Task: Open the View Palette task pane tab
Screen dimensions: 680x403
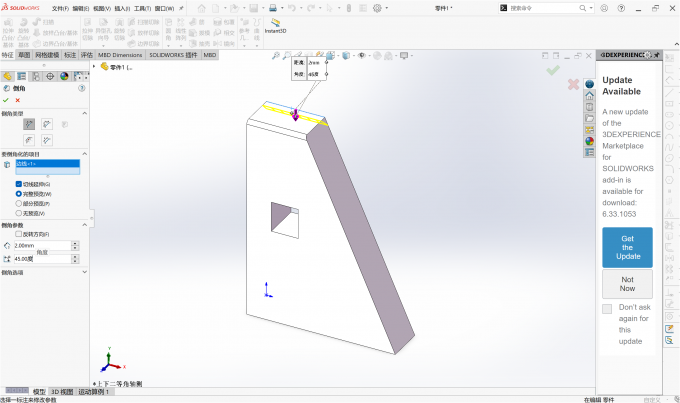Action: click(589, 129)
